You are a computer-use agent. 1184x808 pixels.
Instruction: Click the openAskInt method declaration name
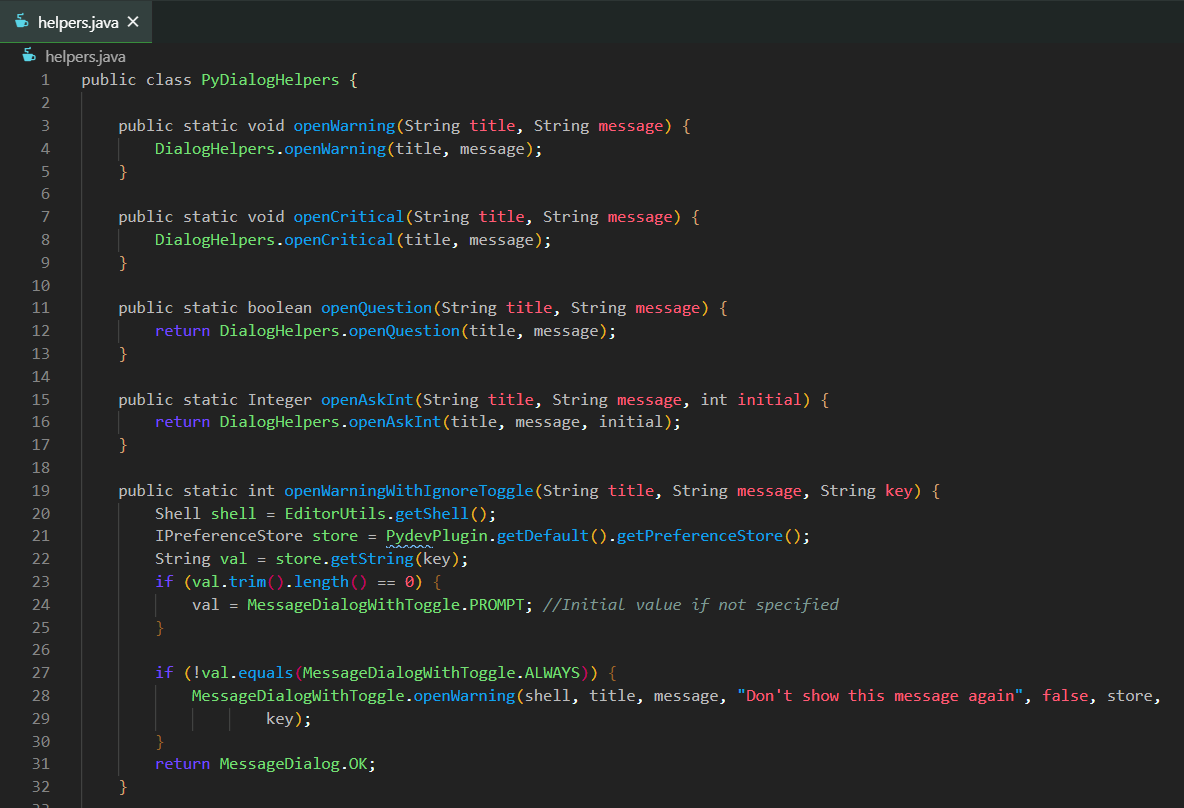(x=368, y=399)
